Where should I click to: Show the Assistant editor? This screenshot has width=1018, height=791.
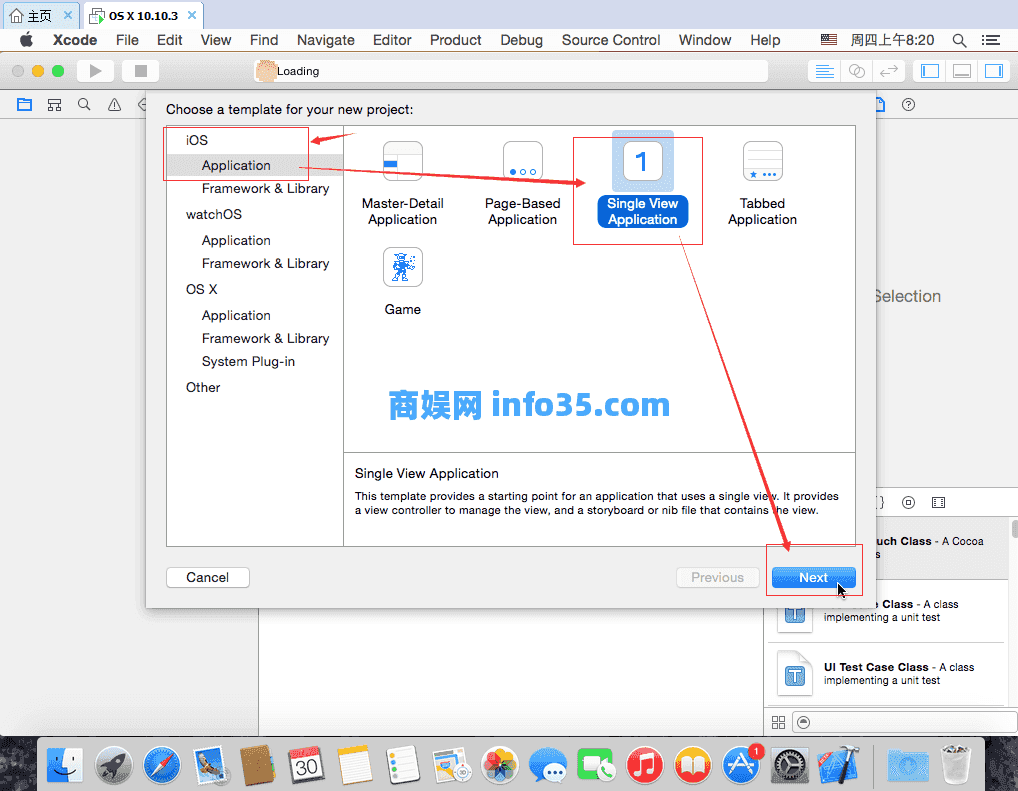click(857, 71)
